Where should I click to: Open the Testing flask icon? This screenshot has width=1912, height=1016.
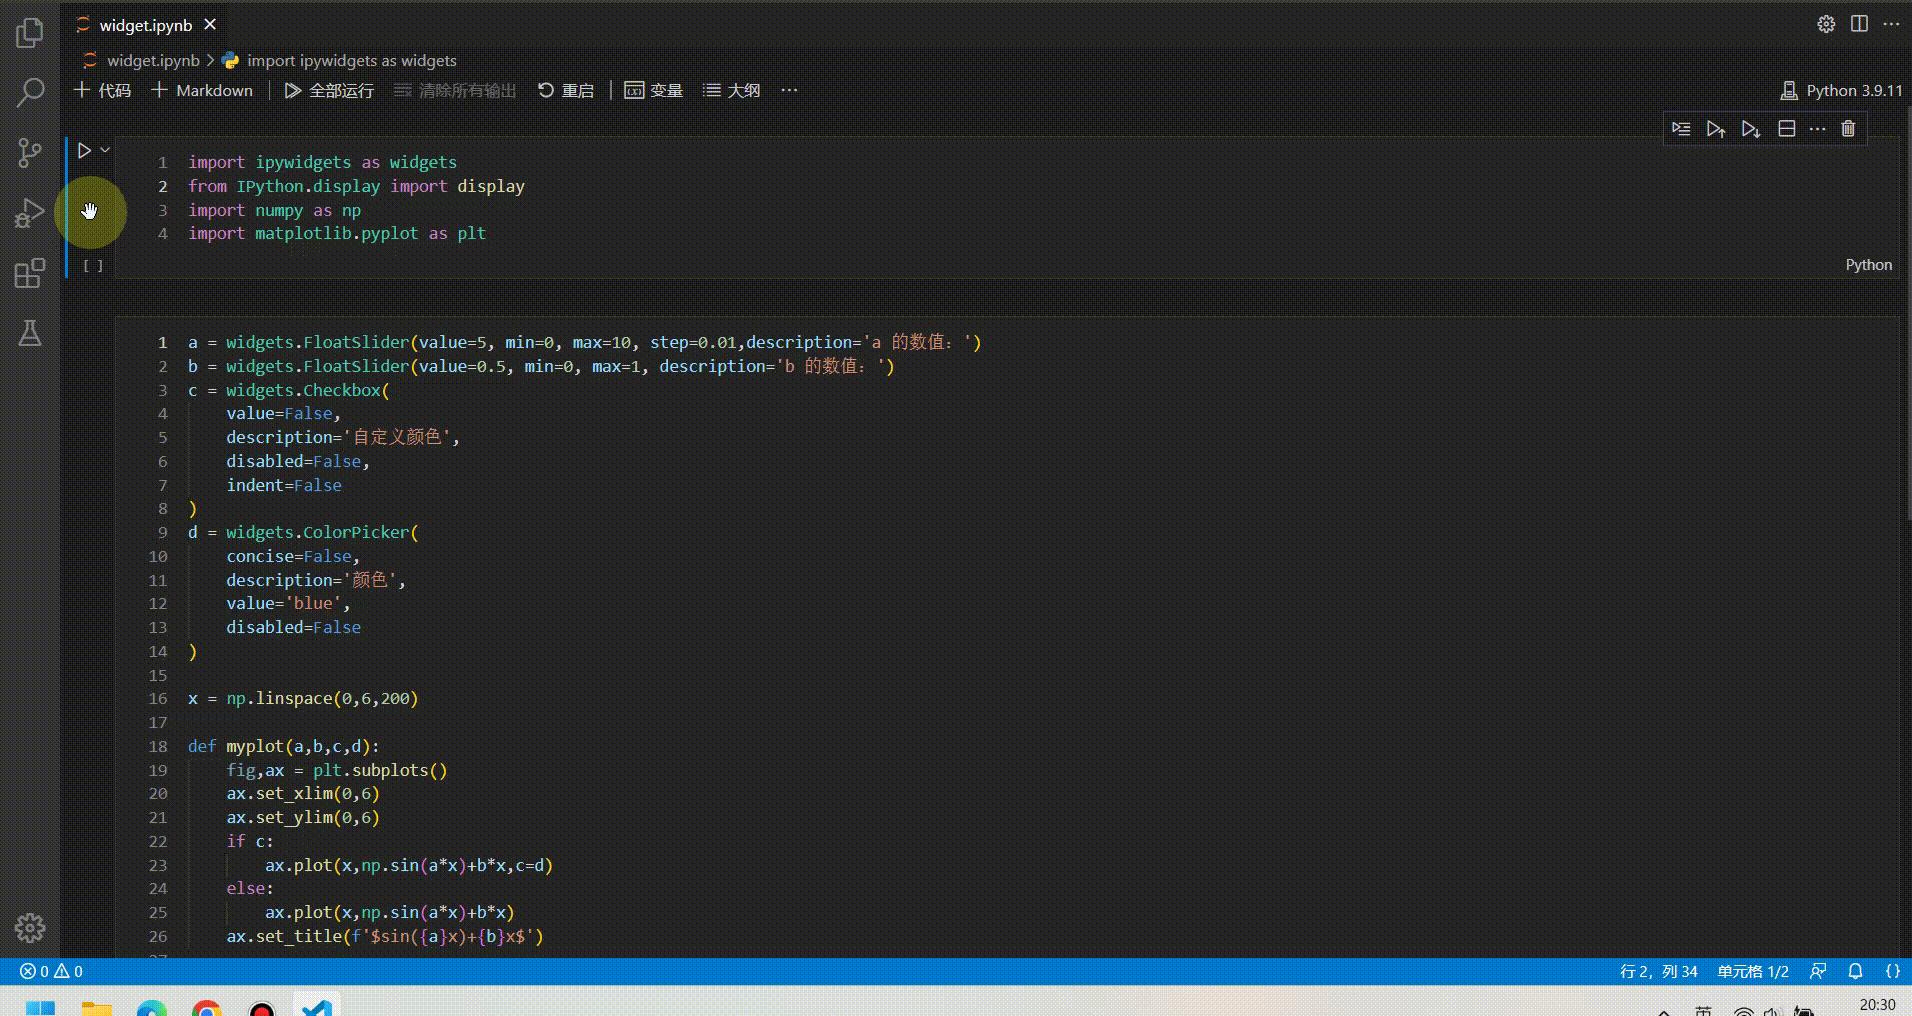(29, 333)
